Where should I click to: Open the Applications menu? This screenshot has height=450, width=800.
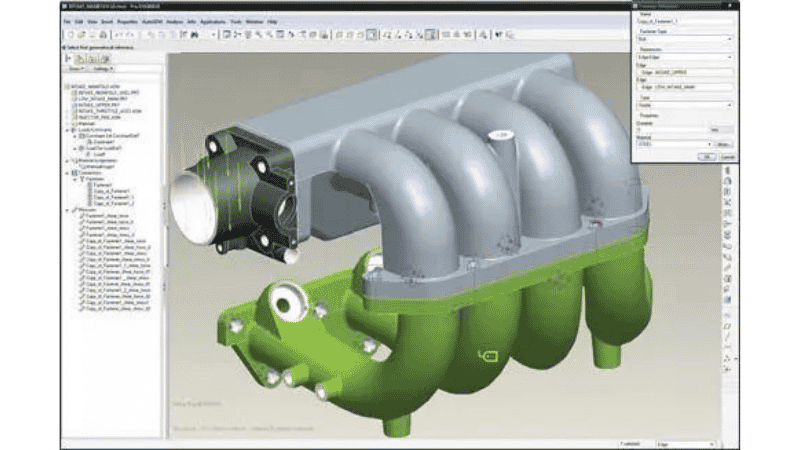[x=213, y=22]
